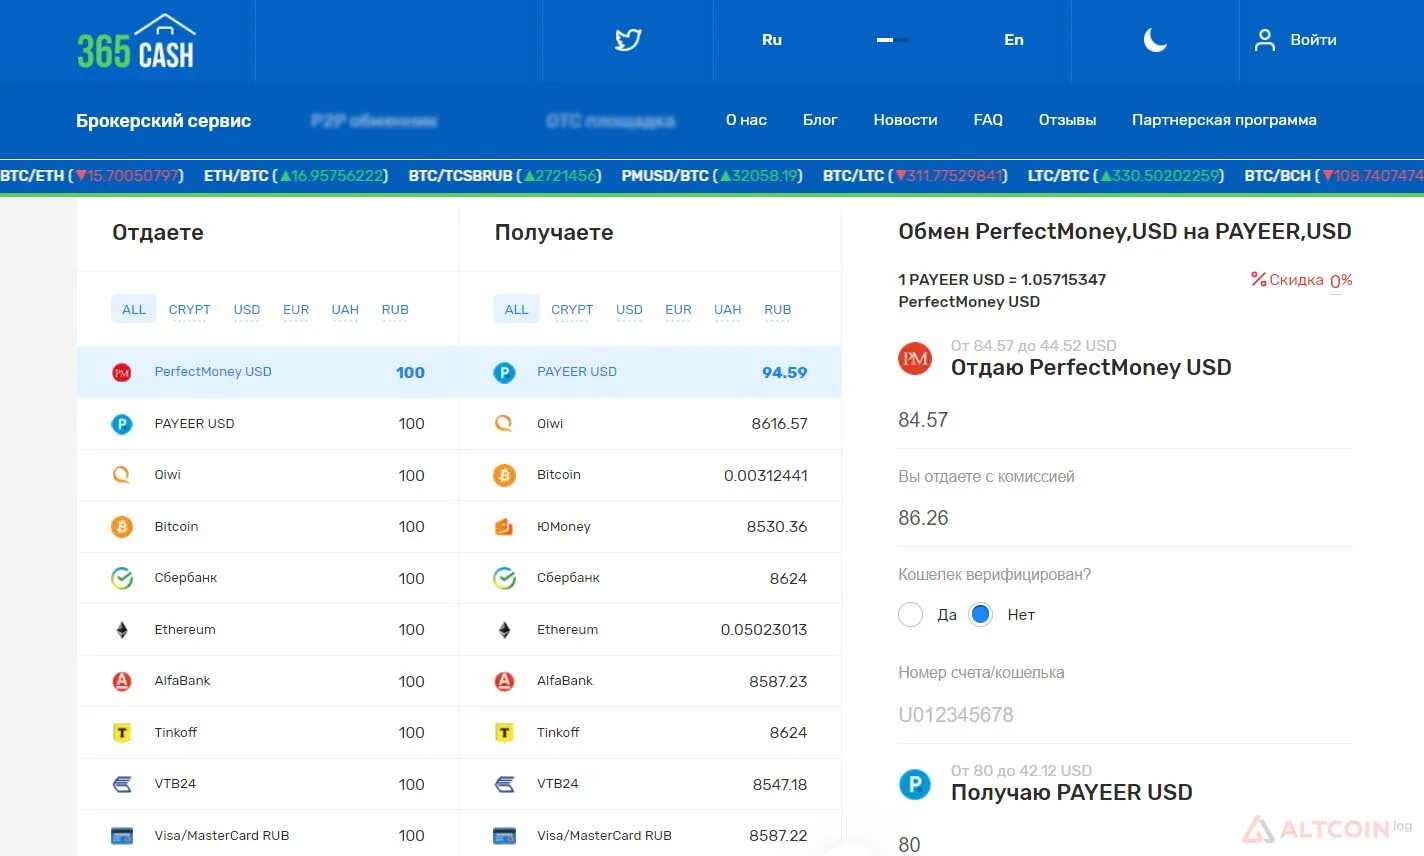Image resolution: width=1424 pixels, height=856 pixels.
Task: Click PAYEER icon in Отдаете list
Action: (122, 424)
